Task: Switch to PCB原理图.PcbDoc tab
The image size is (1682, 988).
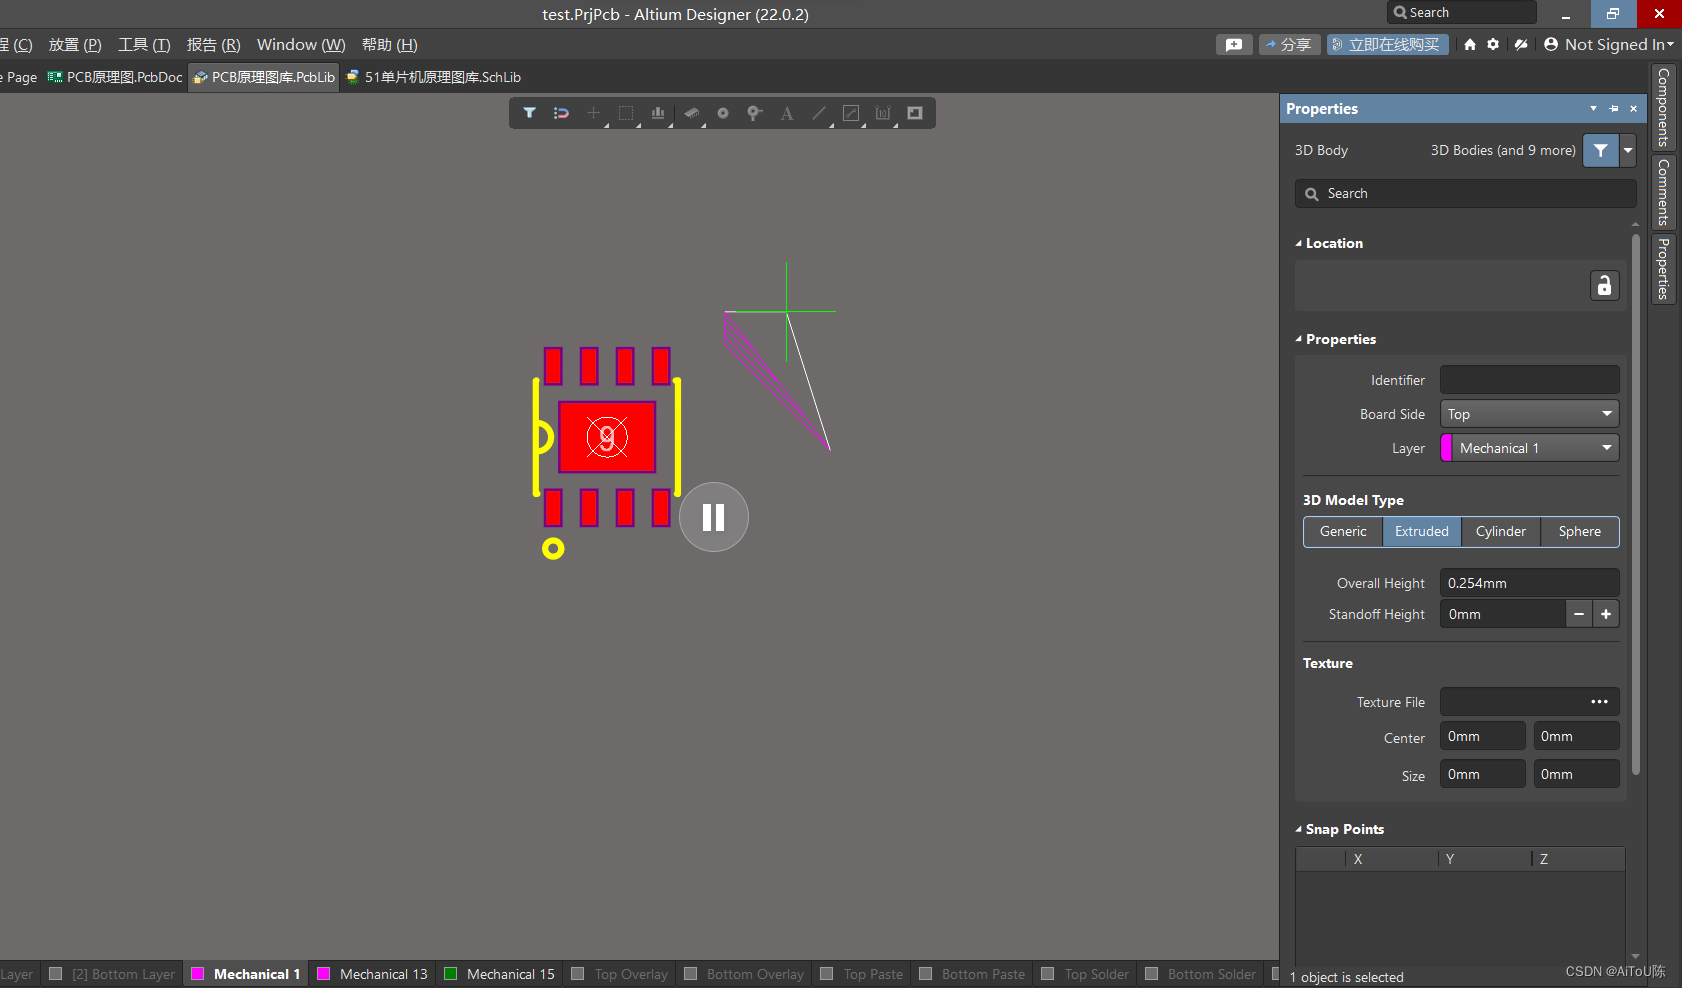Action: pos(115,77)
